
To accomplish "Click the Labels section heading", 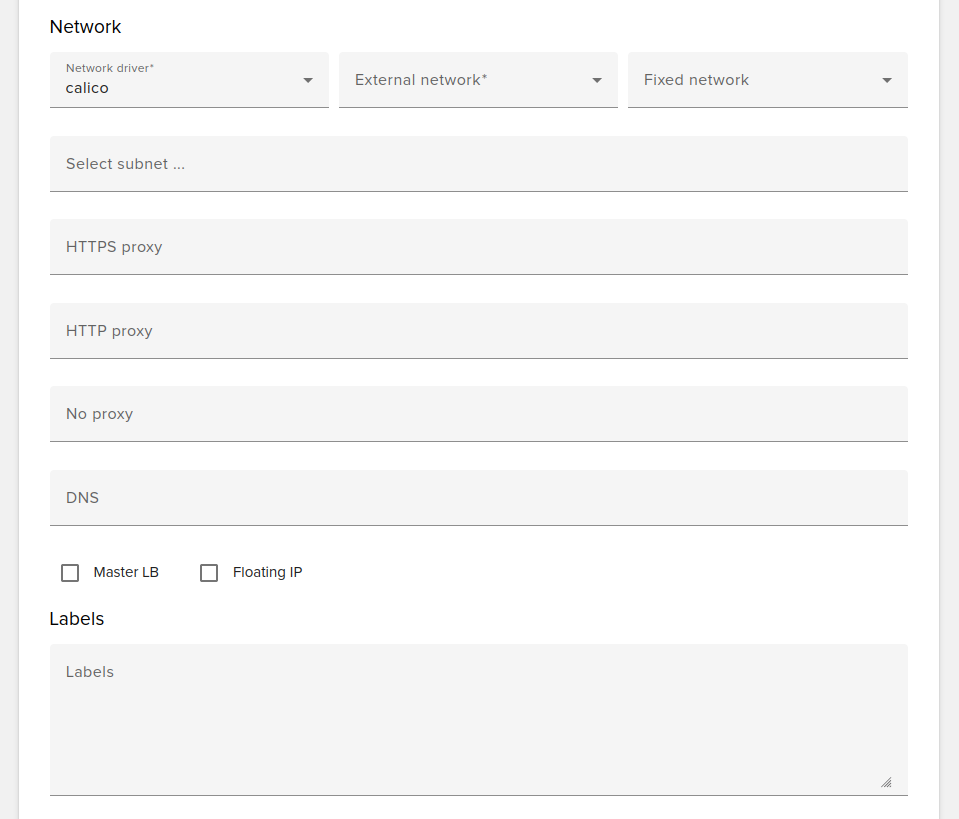I will 76,618.
